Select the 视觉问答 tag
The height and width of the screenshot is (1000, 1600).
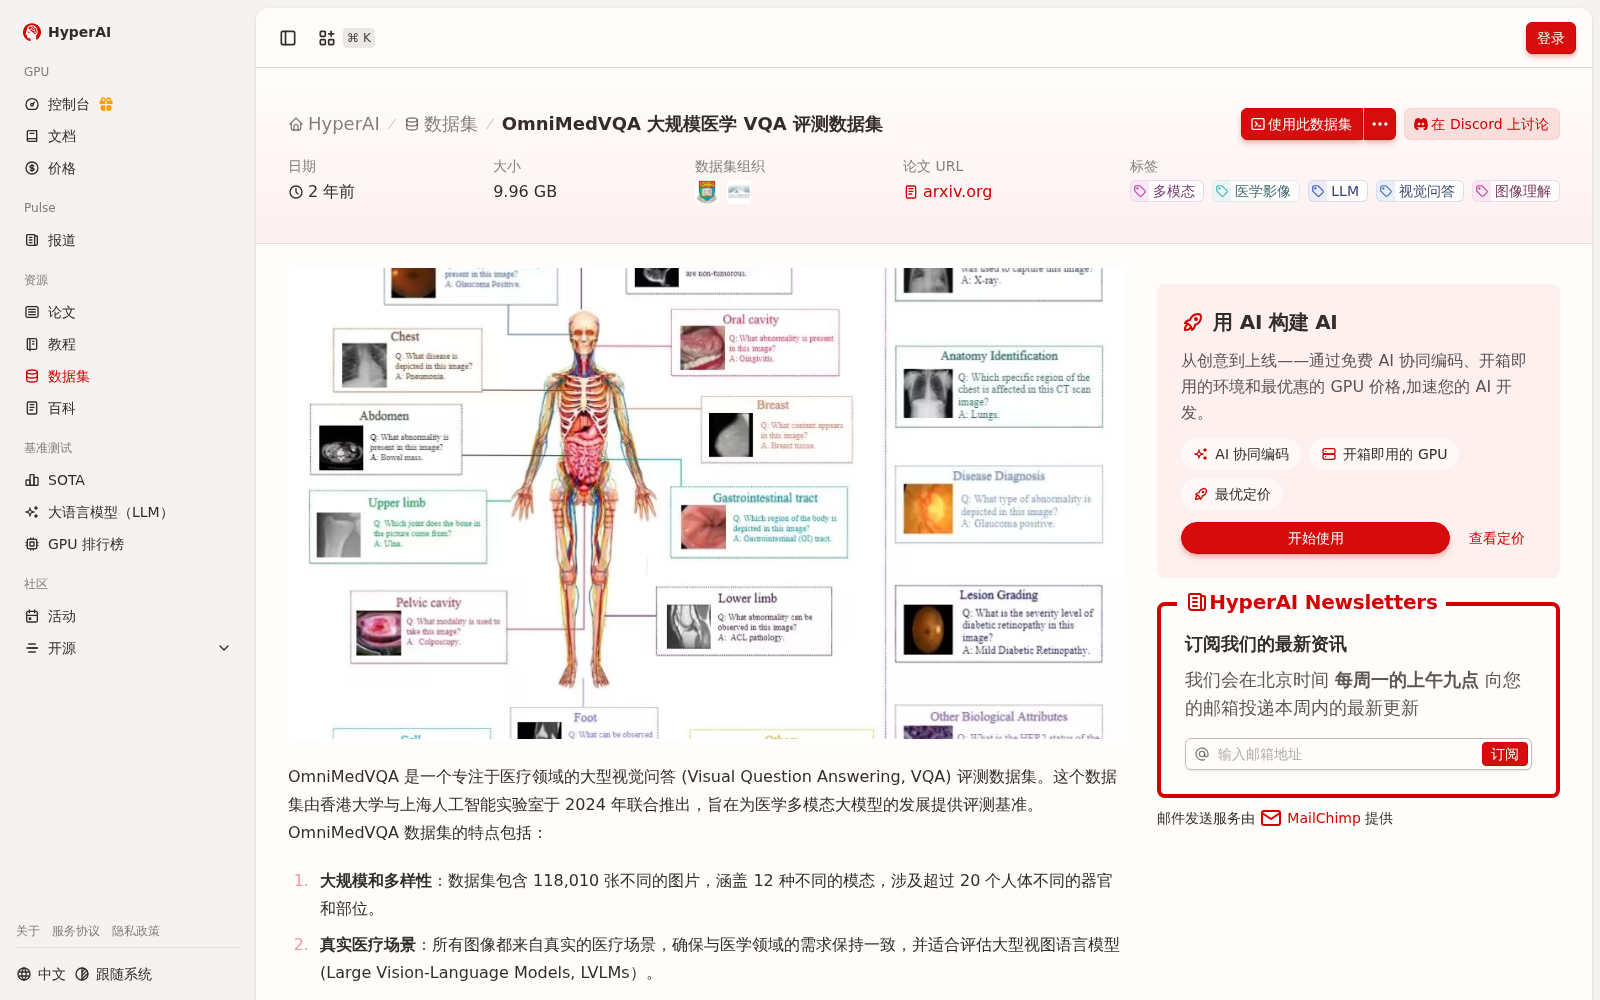(x=1419, y=191)
